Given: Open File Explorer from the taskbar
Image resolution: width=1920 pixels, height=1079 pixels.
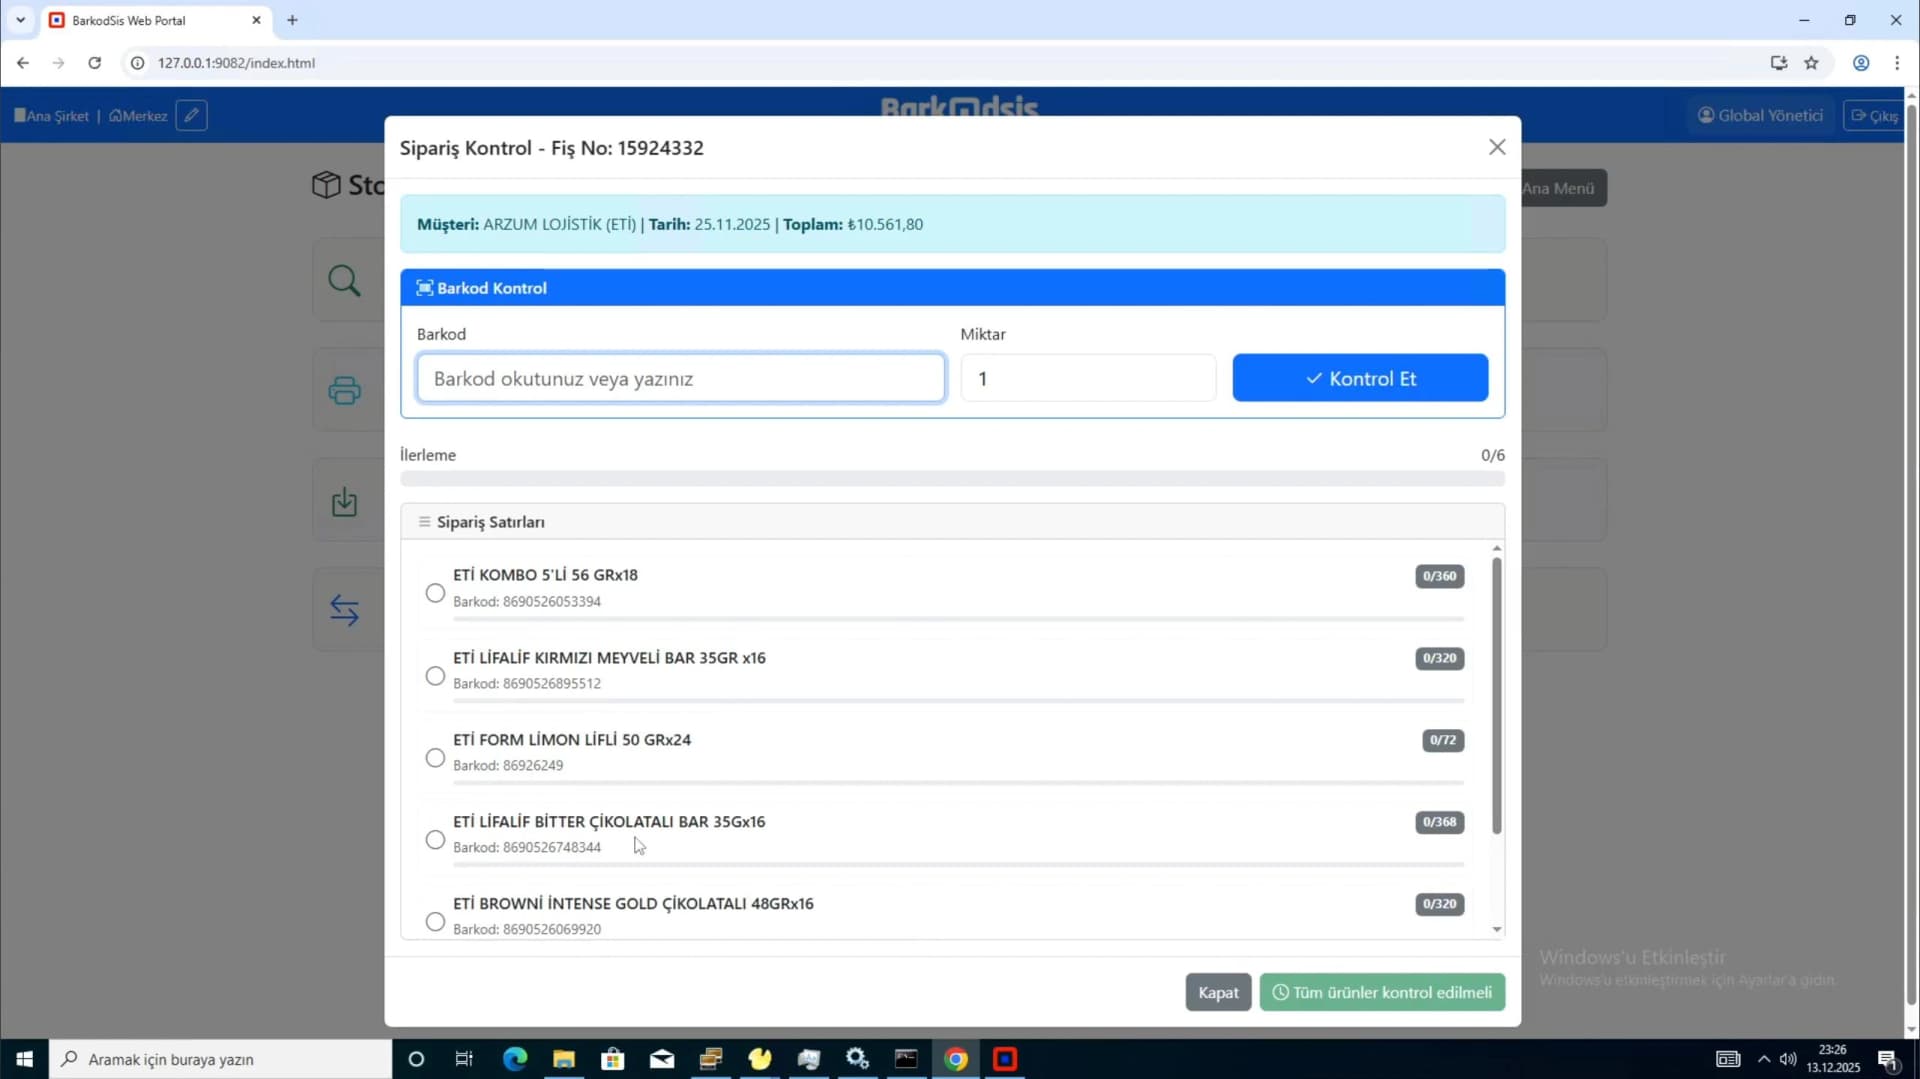Looking at the screenshot, I should coord(564,1059).
